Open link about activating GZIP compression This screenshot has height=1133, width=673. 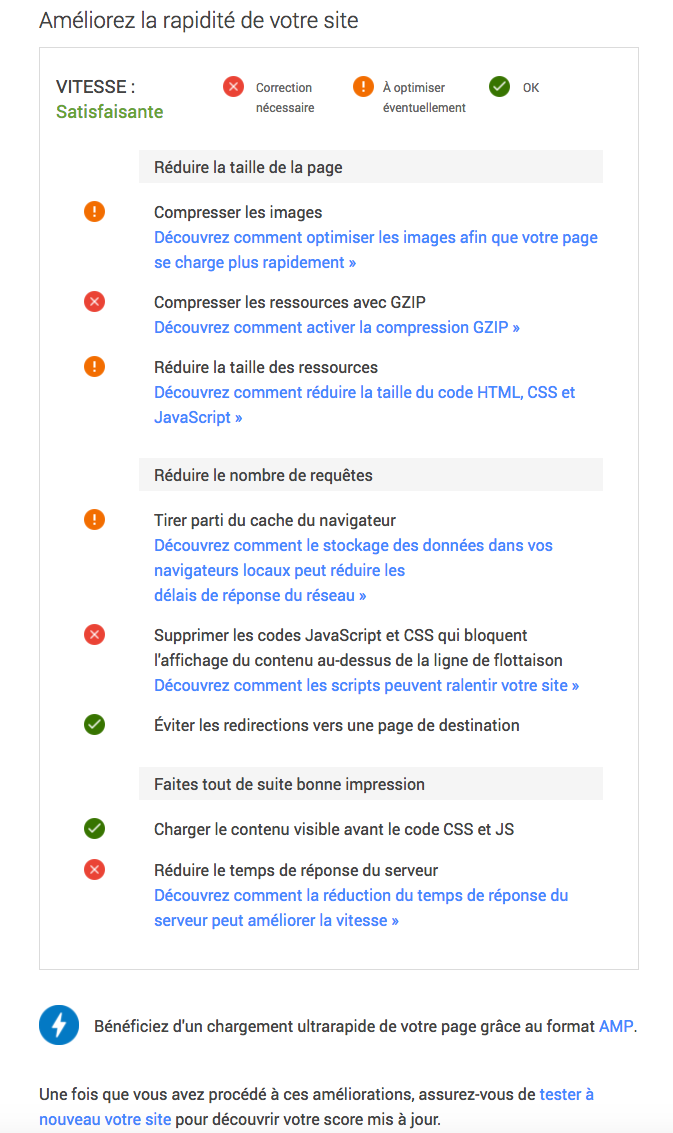click(x=336, y=327)
